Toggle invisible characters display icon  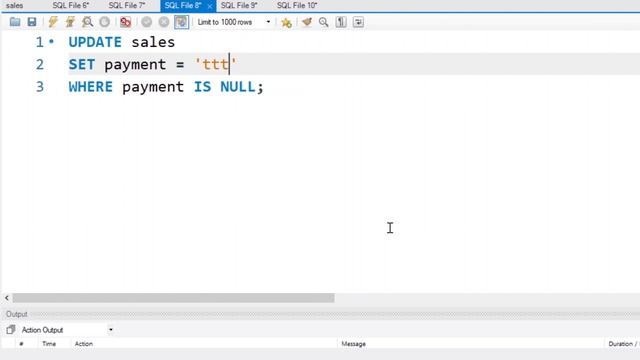[x=341, y=22]
